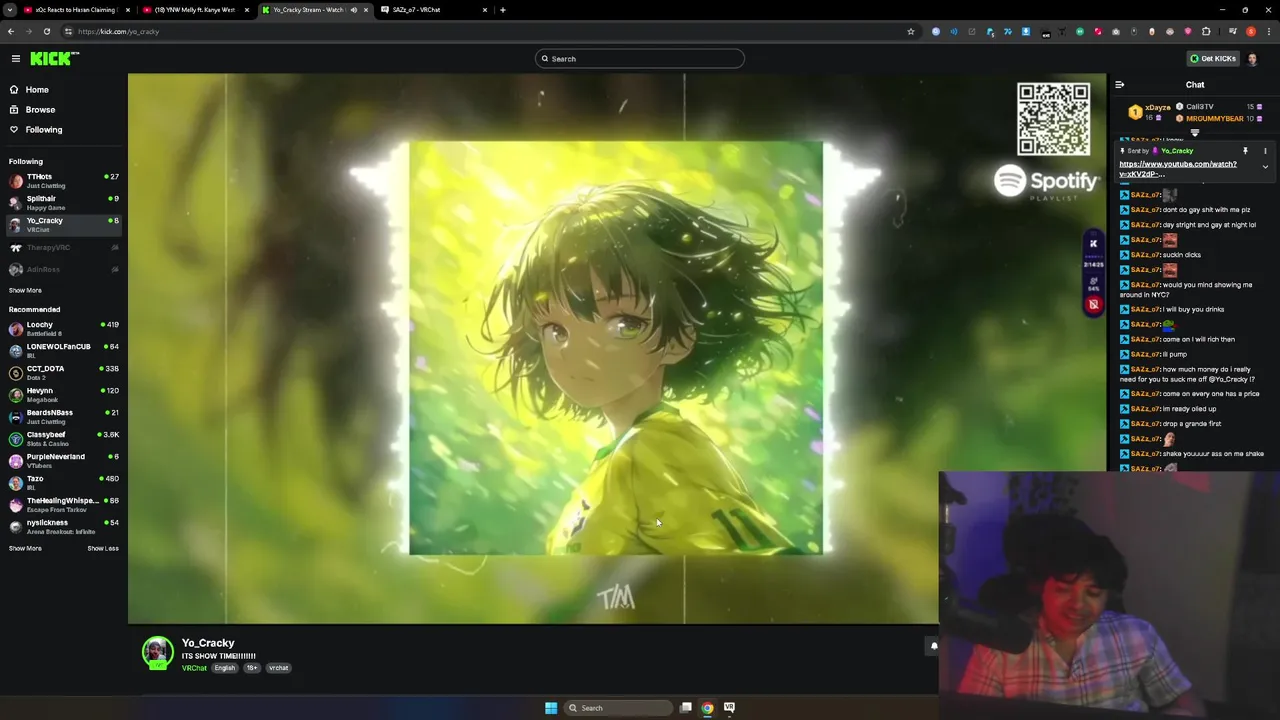Open the Kick hamburger sidebar menu
Viewport: 1280px width, 720px height.
[16, 59]
